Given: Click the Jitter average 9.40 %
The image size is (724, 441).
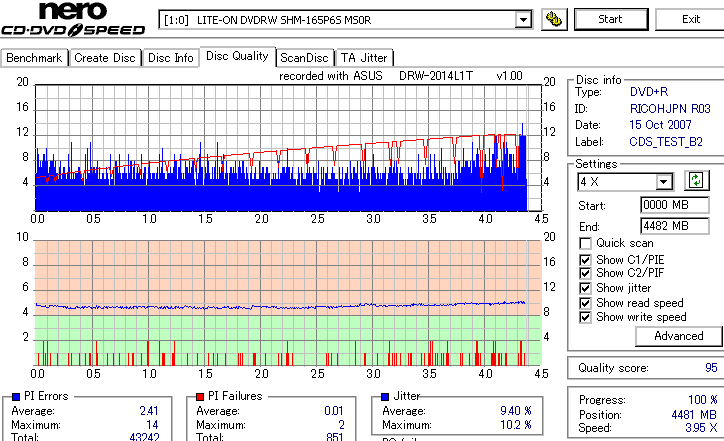Looking at the screenshot, I should click(516, 411).
